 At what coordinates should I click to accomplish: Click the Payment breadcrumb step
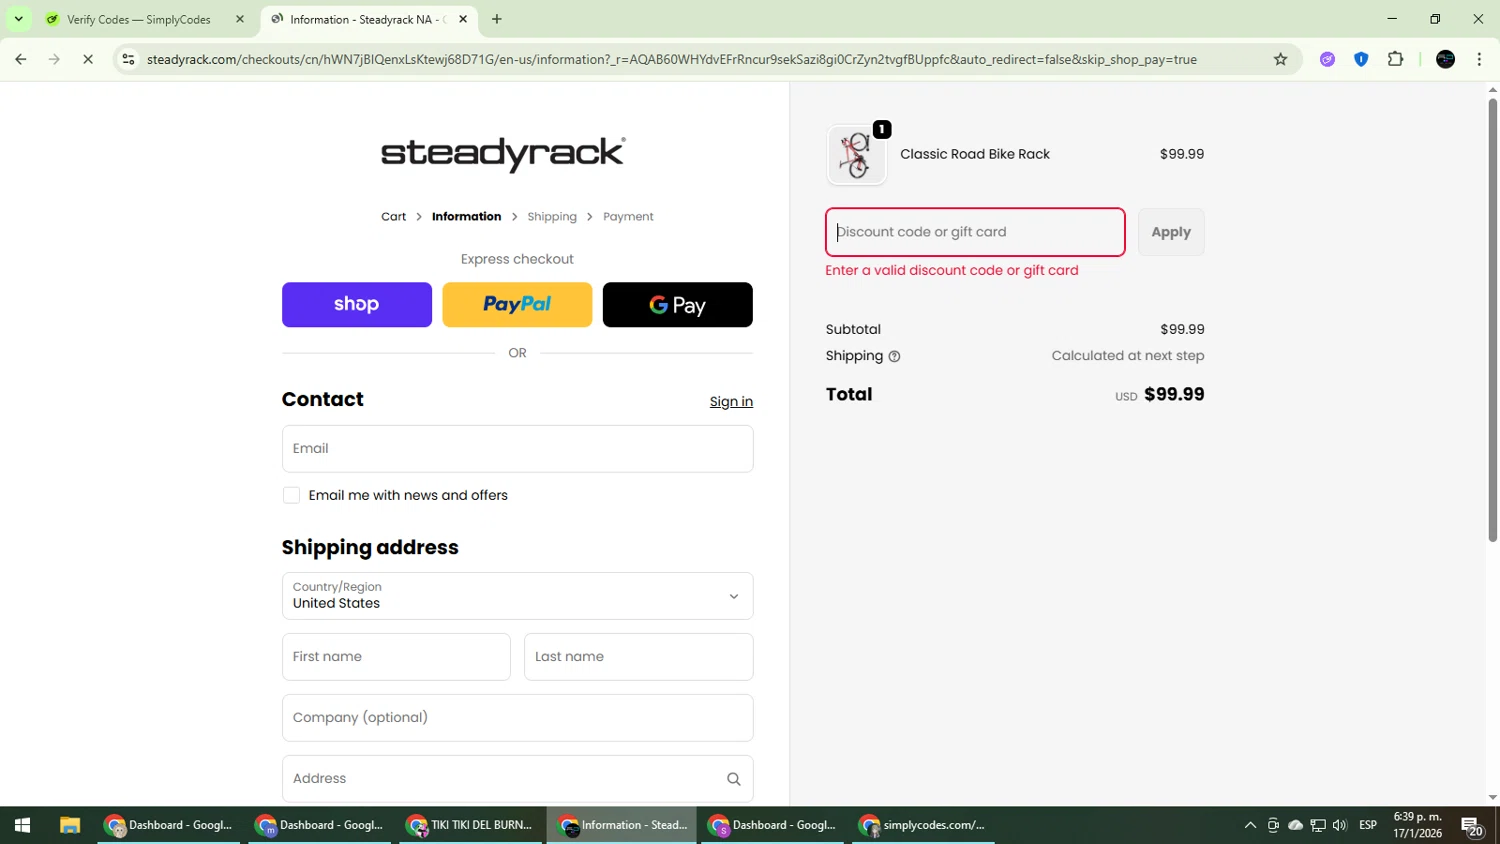tap(628, 217)
